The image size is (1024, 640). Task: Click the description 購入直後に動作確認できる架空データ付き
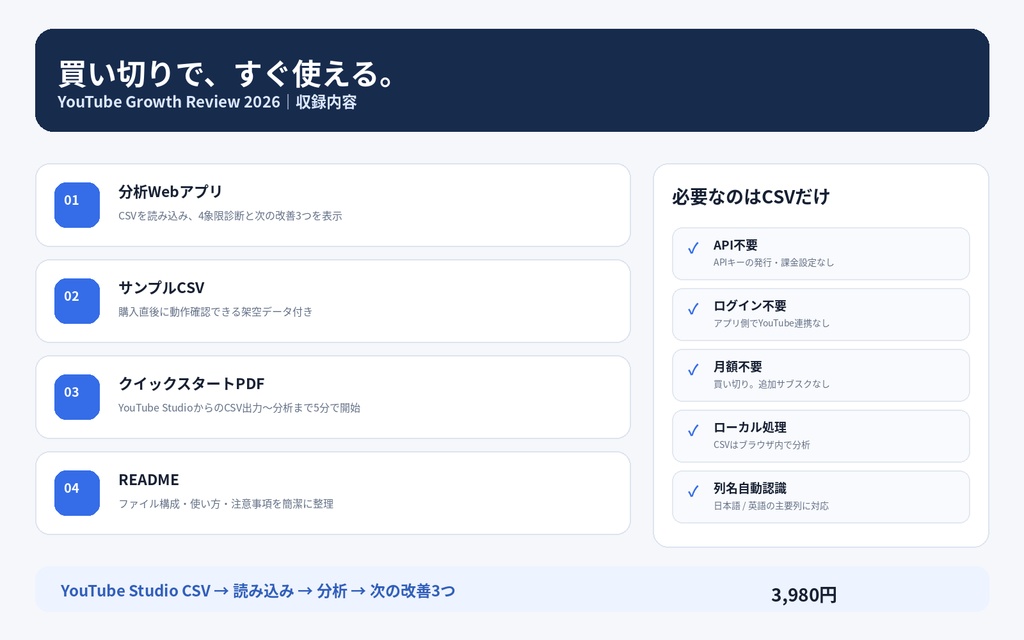216,312
